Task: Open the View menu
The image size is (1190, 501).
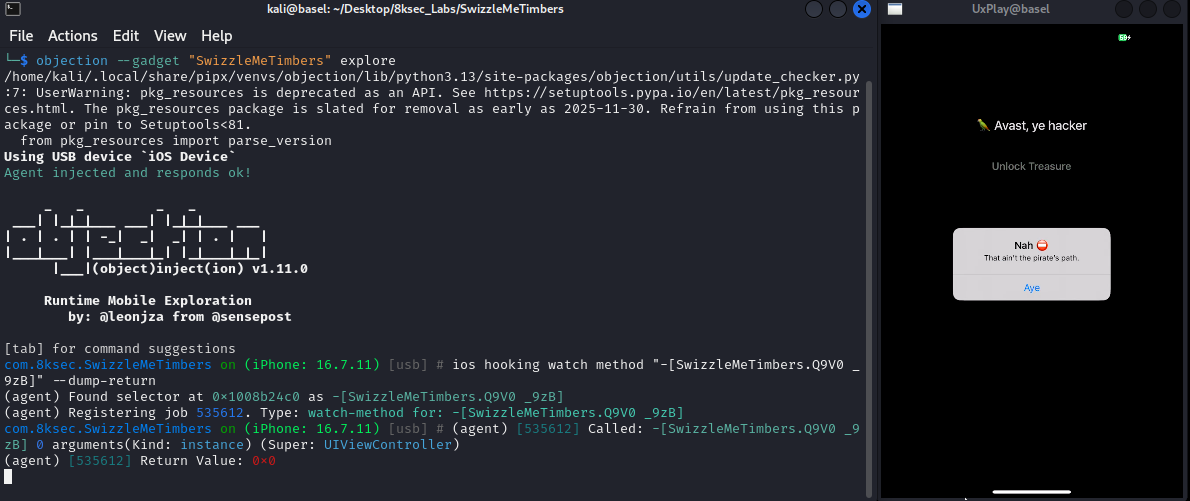Action: tap(170, 36)
